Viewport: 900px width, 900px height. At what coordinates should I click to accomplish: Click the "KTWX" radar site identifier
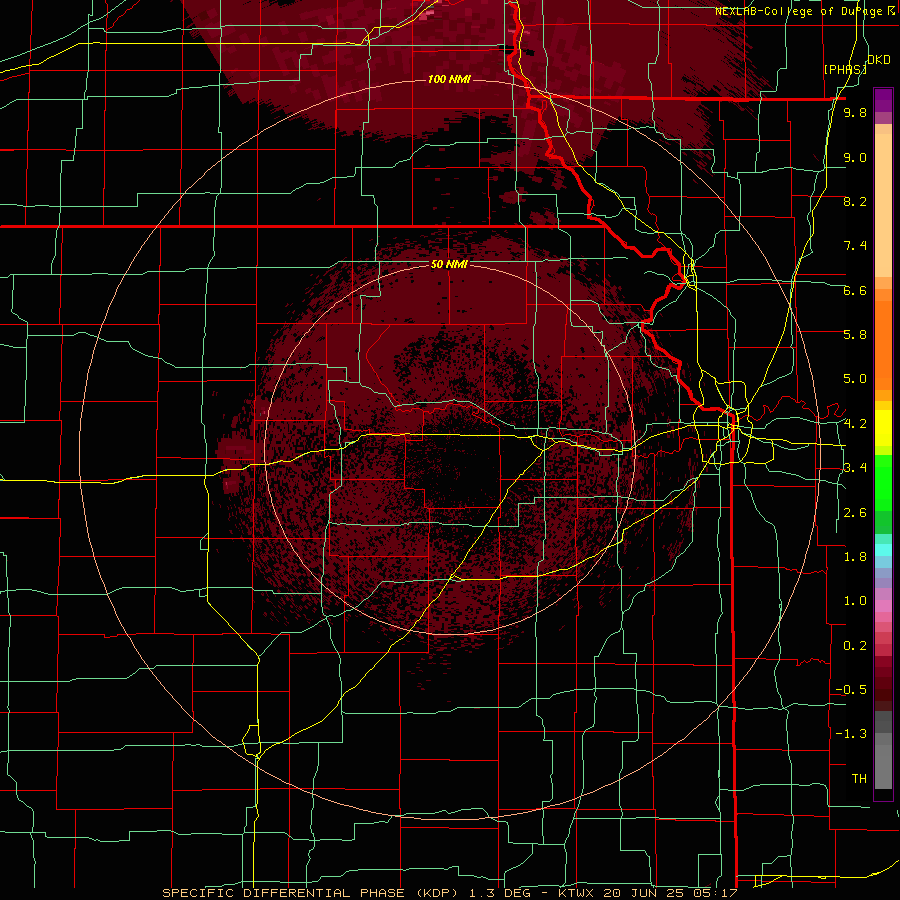(577, 893)
